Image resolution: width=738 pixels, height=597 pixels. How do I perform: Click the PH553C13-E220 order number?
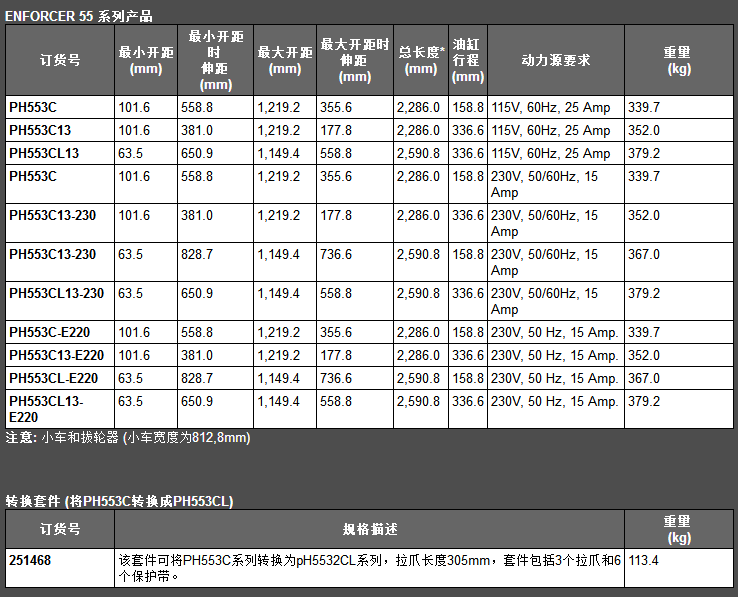(x=57, y=355)
